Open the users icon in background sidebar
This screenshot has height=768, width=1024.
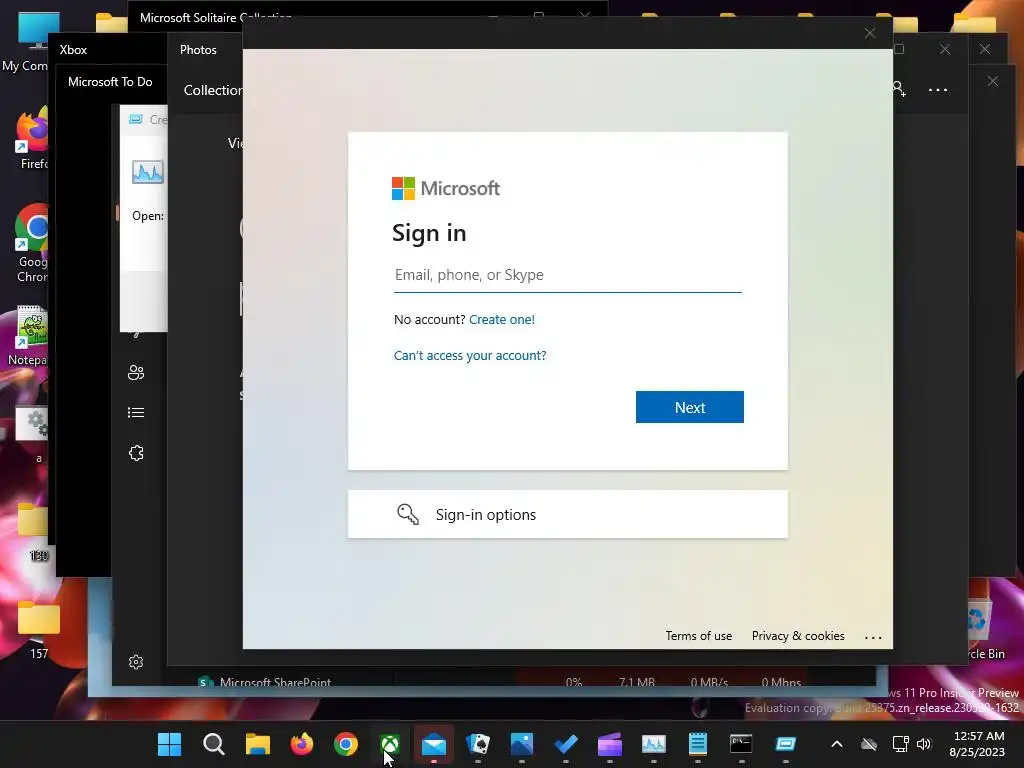136,372
